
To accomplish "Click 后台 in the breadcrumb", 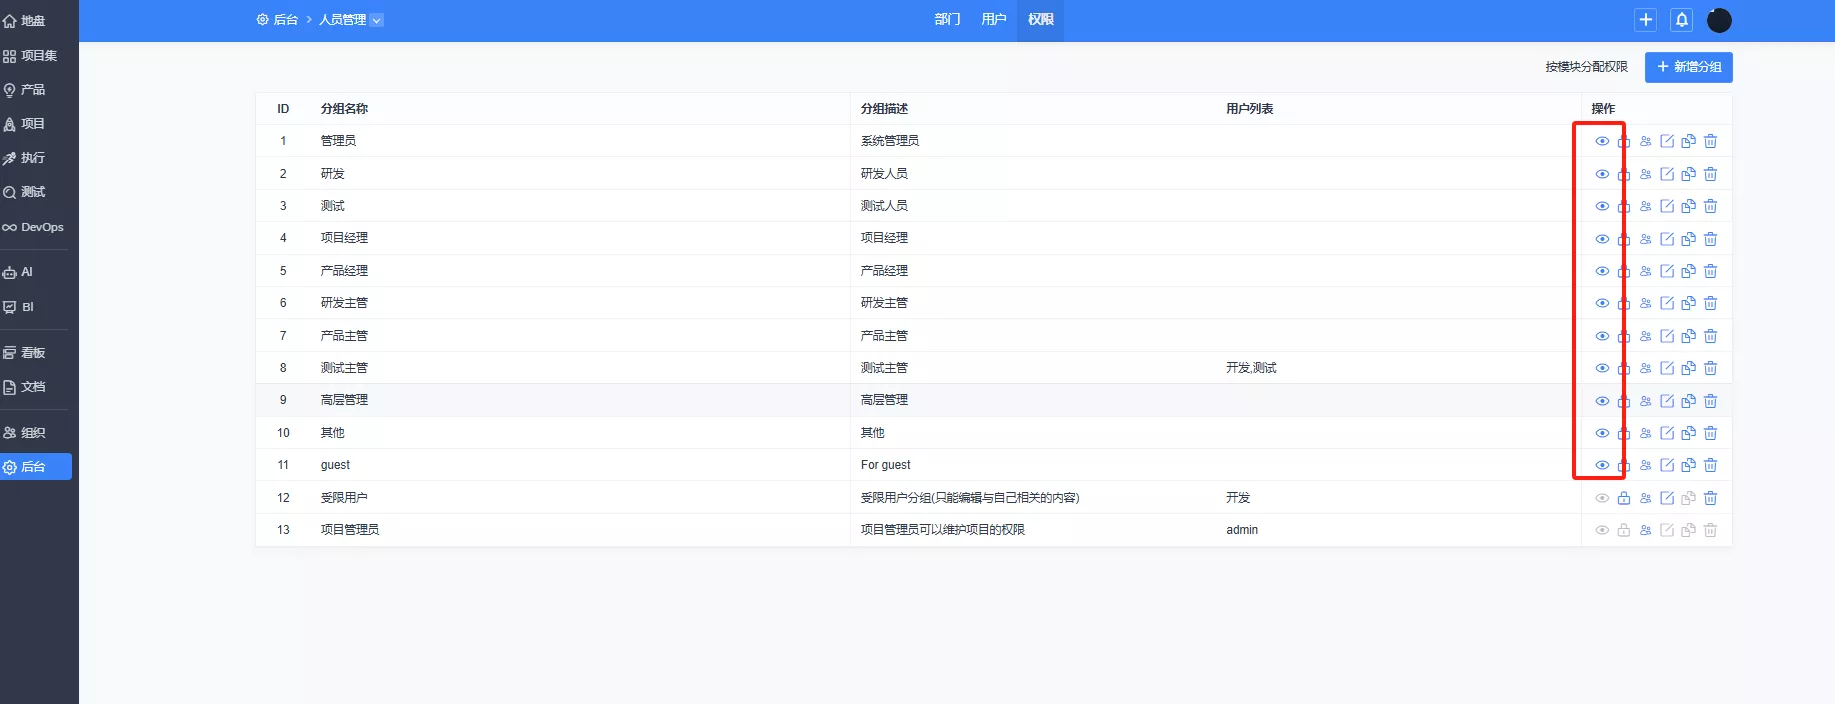I will coord(285,20).
